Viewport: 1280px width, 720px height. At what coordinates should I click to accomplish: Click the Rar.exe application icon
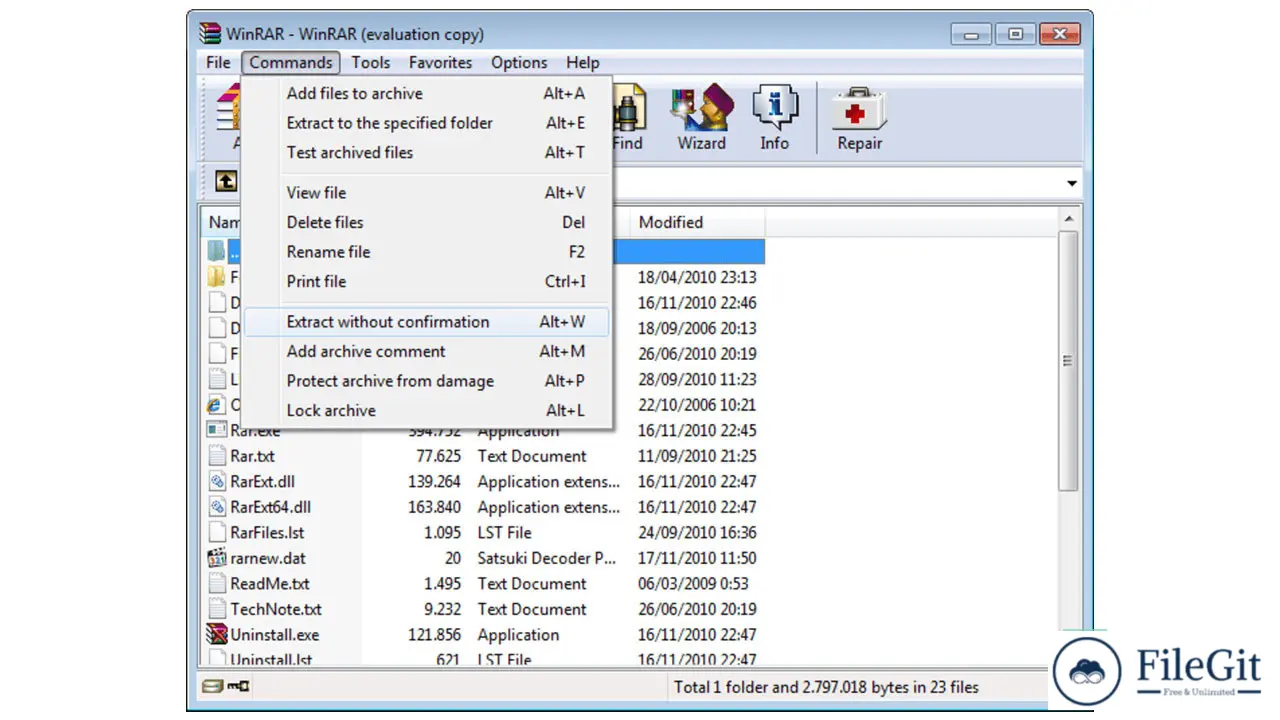(x=217, y=431)
